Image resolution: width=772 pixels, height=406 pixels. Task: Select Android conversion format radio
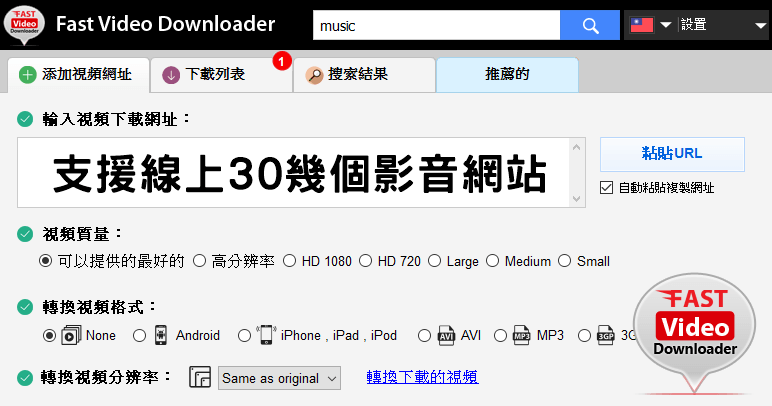139,336
